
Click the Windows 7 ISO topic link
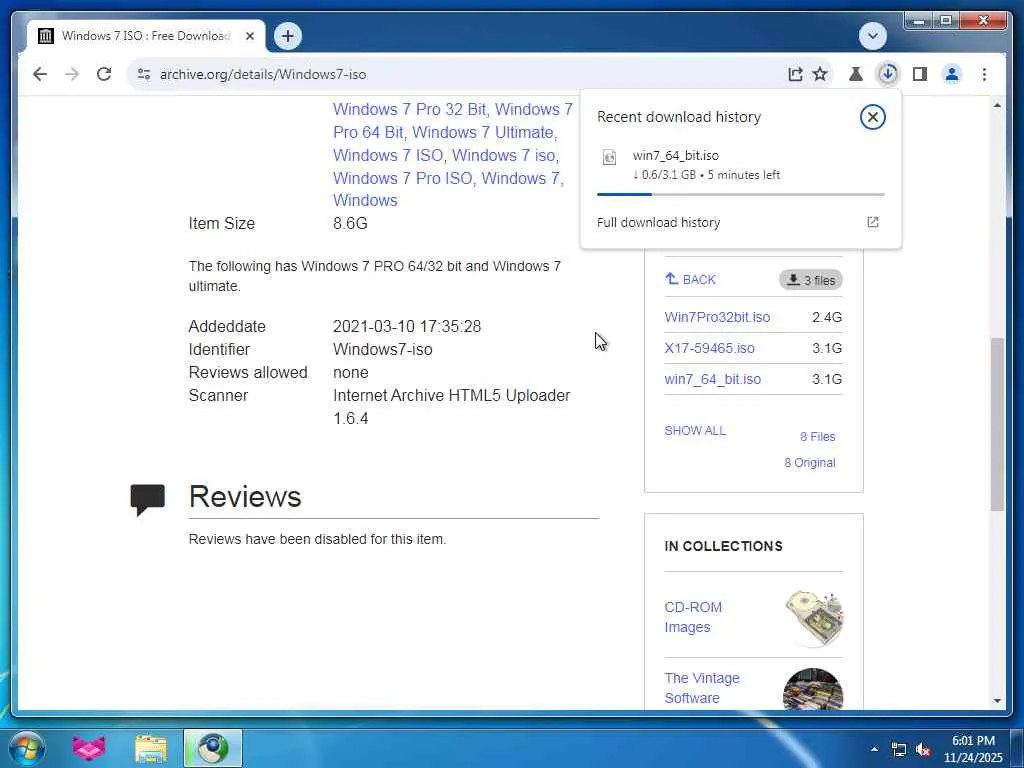[388, 155]
